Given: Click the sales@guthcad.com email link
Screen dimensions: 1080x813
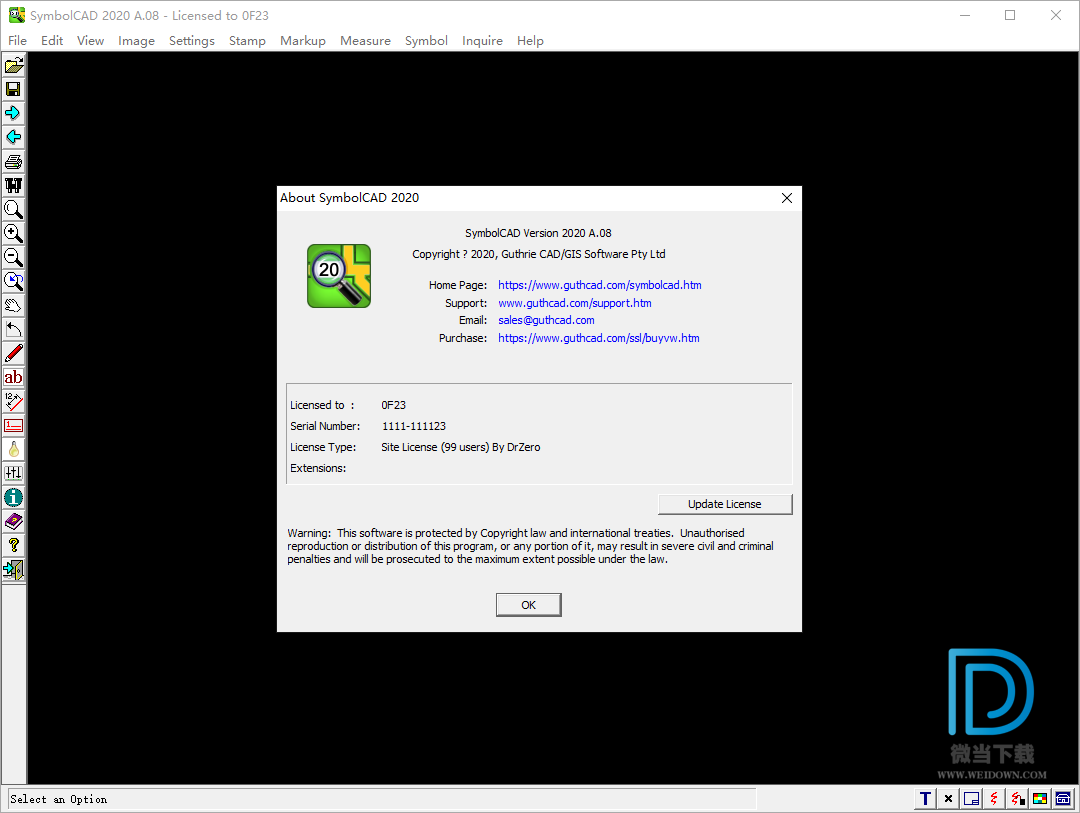Looking at the screenshot, I should pyautogui.click(x=546, y=320).
